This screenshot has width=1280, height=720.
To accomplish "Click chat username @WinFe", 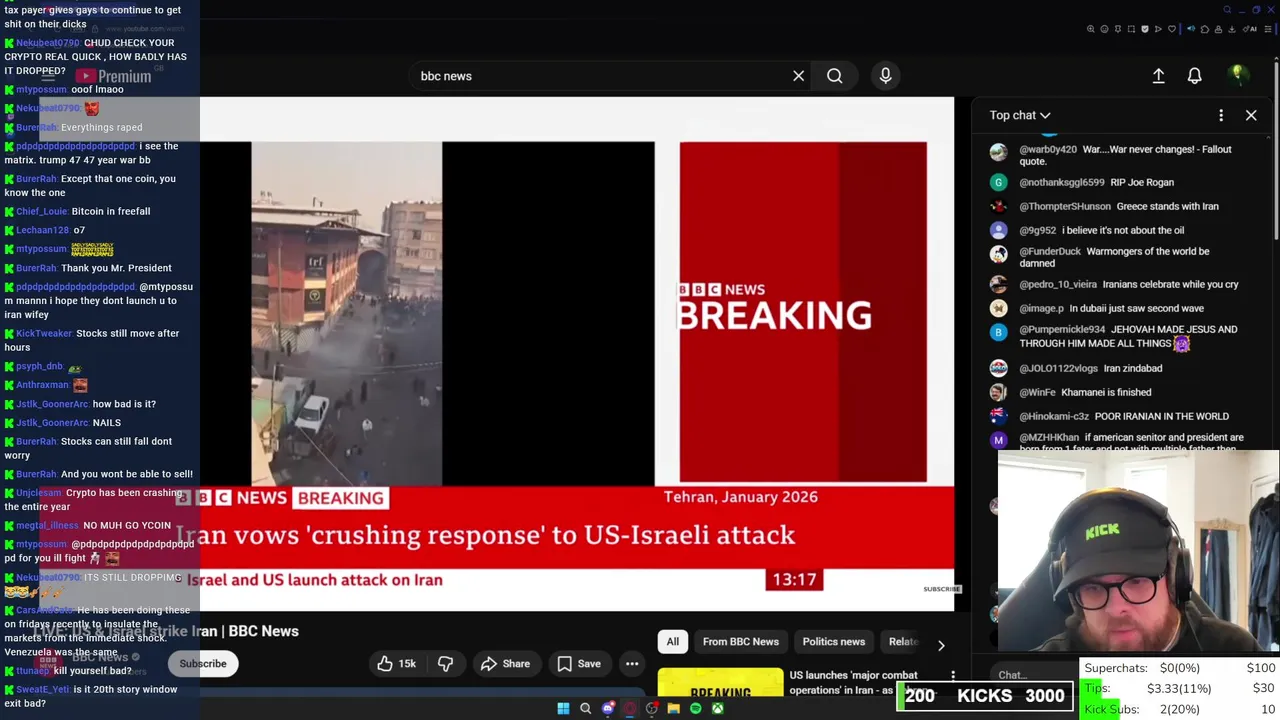I will tap(1037, 392).
